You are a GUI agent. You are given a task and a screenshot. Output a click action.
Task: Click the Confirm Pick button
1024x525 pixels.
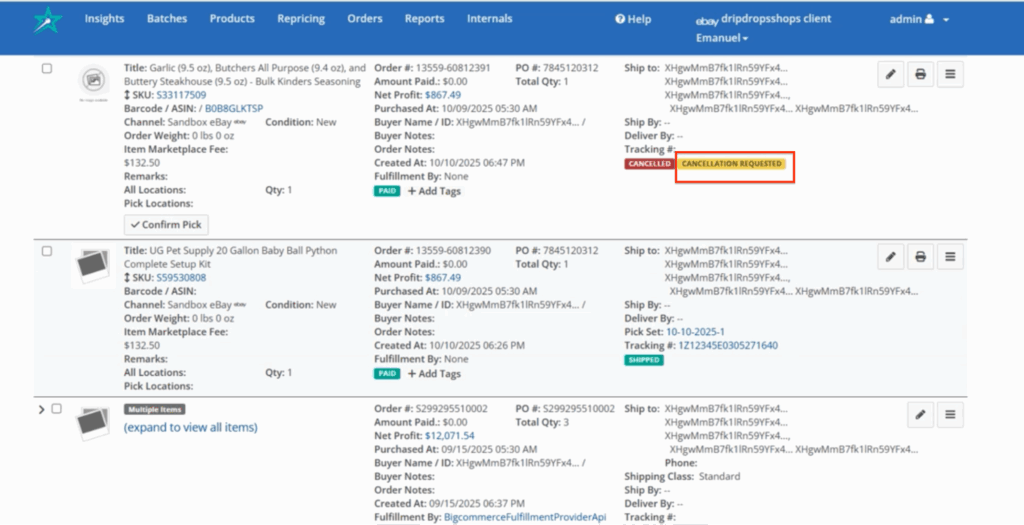click(166, 225)
